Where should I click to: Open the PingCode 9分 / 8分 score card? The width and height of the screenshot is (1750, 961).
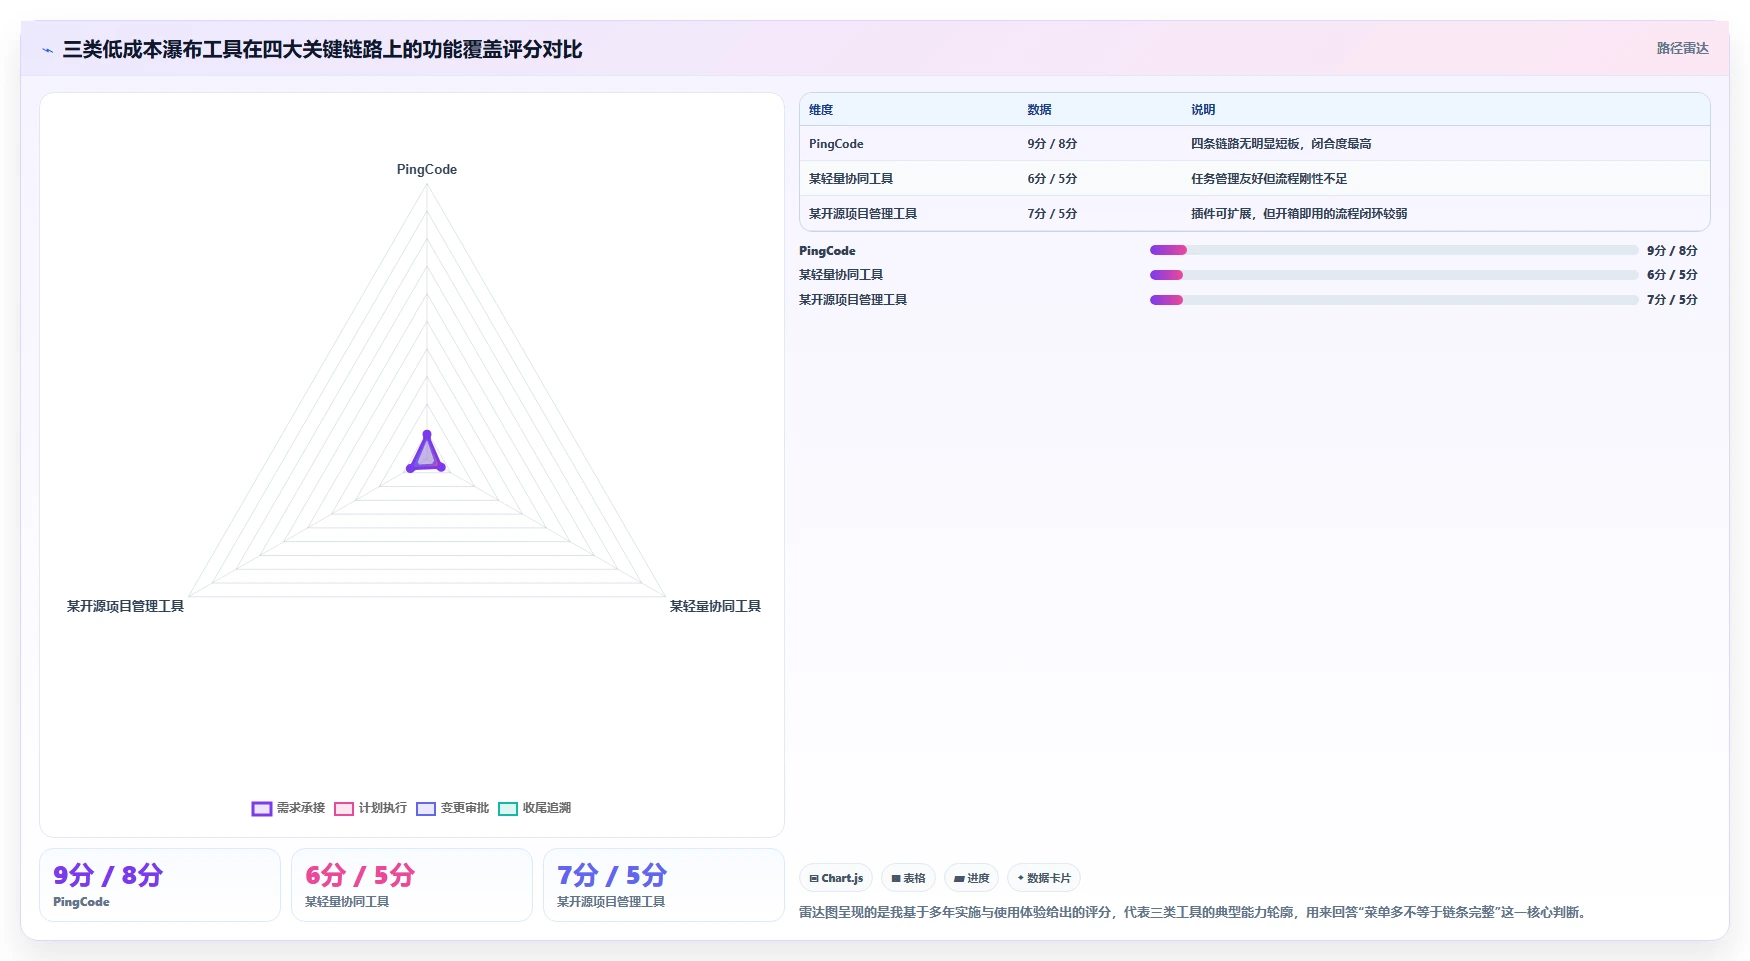pos(160,885)
